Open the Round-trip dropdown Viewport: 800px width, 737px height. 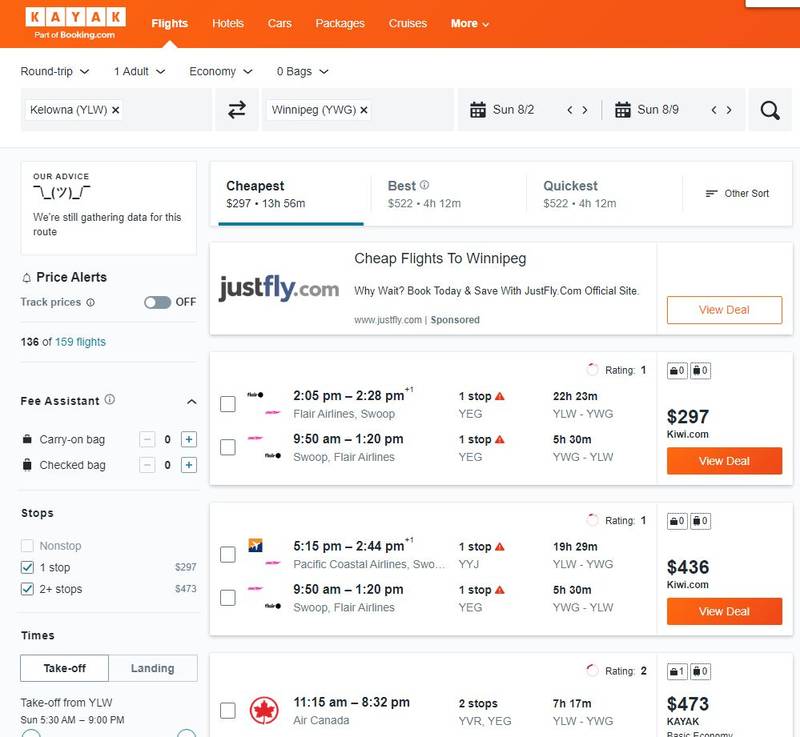click(x=55, y=71)
